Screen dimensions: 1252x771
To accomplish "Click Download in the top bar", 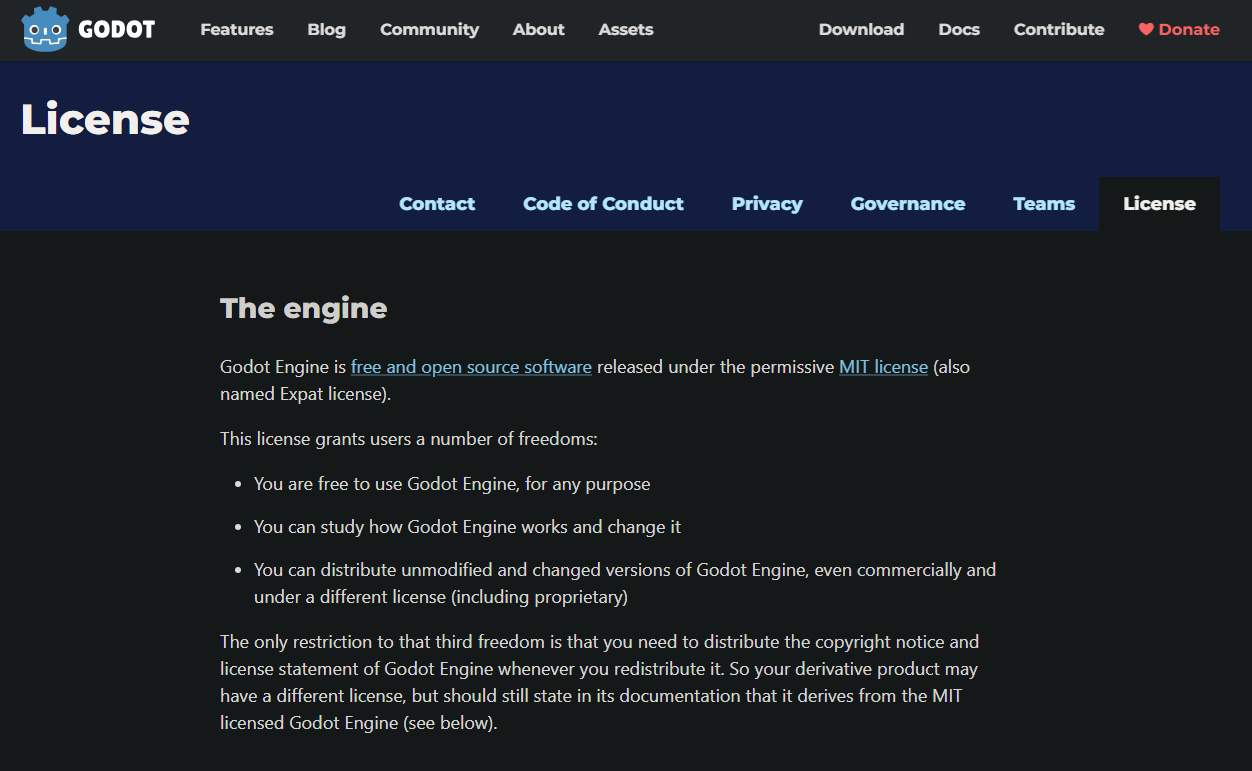I will (861, 30).
